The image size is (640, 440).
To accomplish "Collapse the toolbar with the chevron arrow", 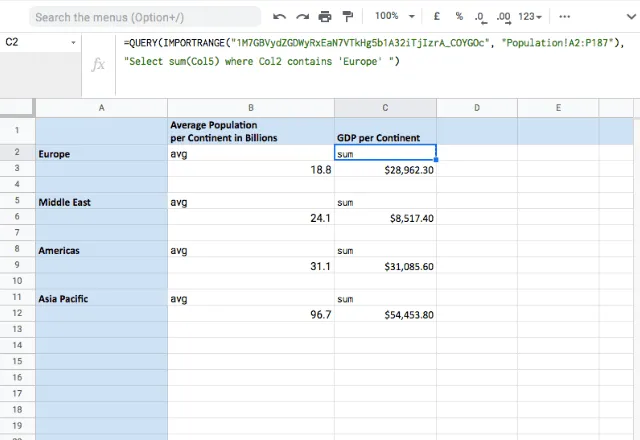I will (631, 17).
